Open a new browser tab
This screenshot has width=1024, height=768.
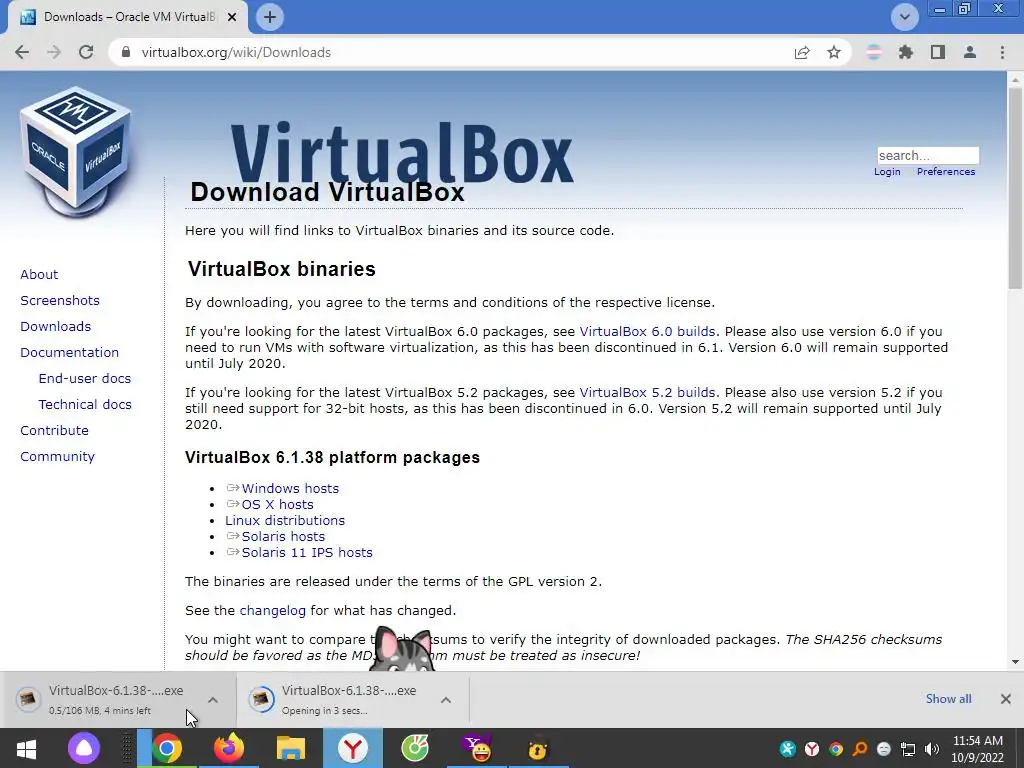(x=270, y=17)
